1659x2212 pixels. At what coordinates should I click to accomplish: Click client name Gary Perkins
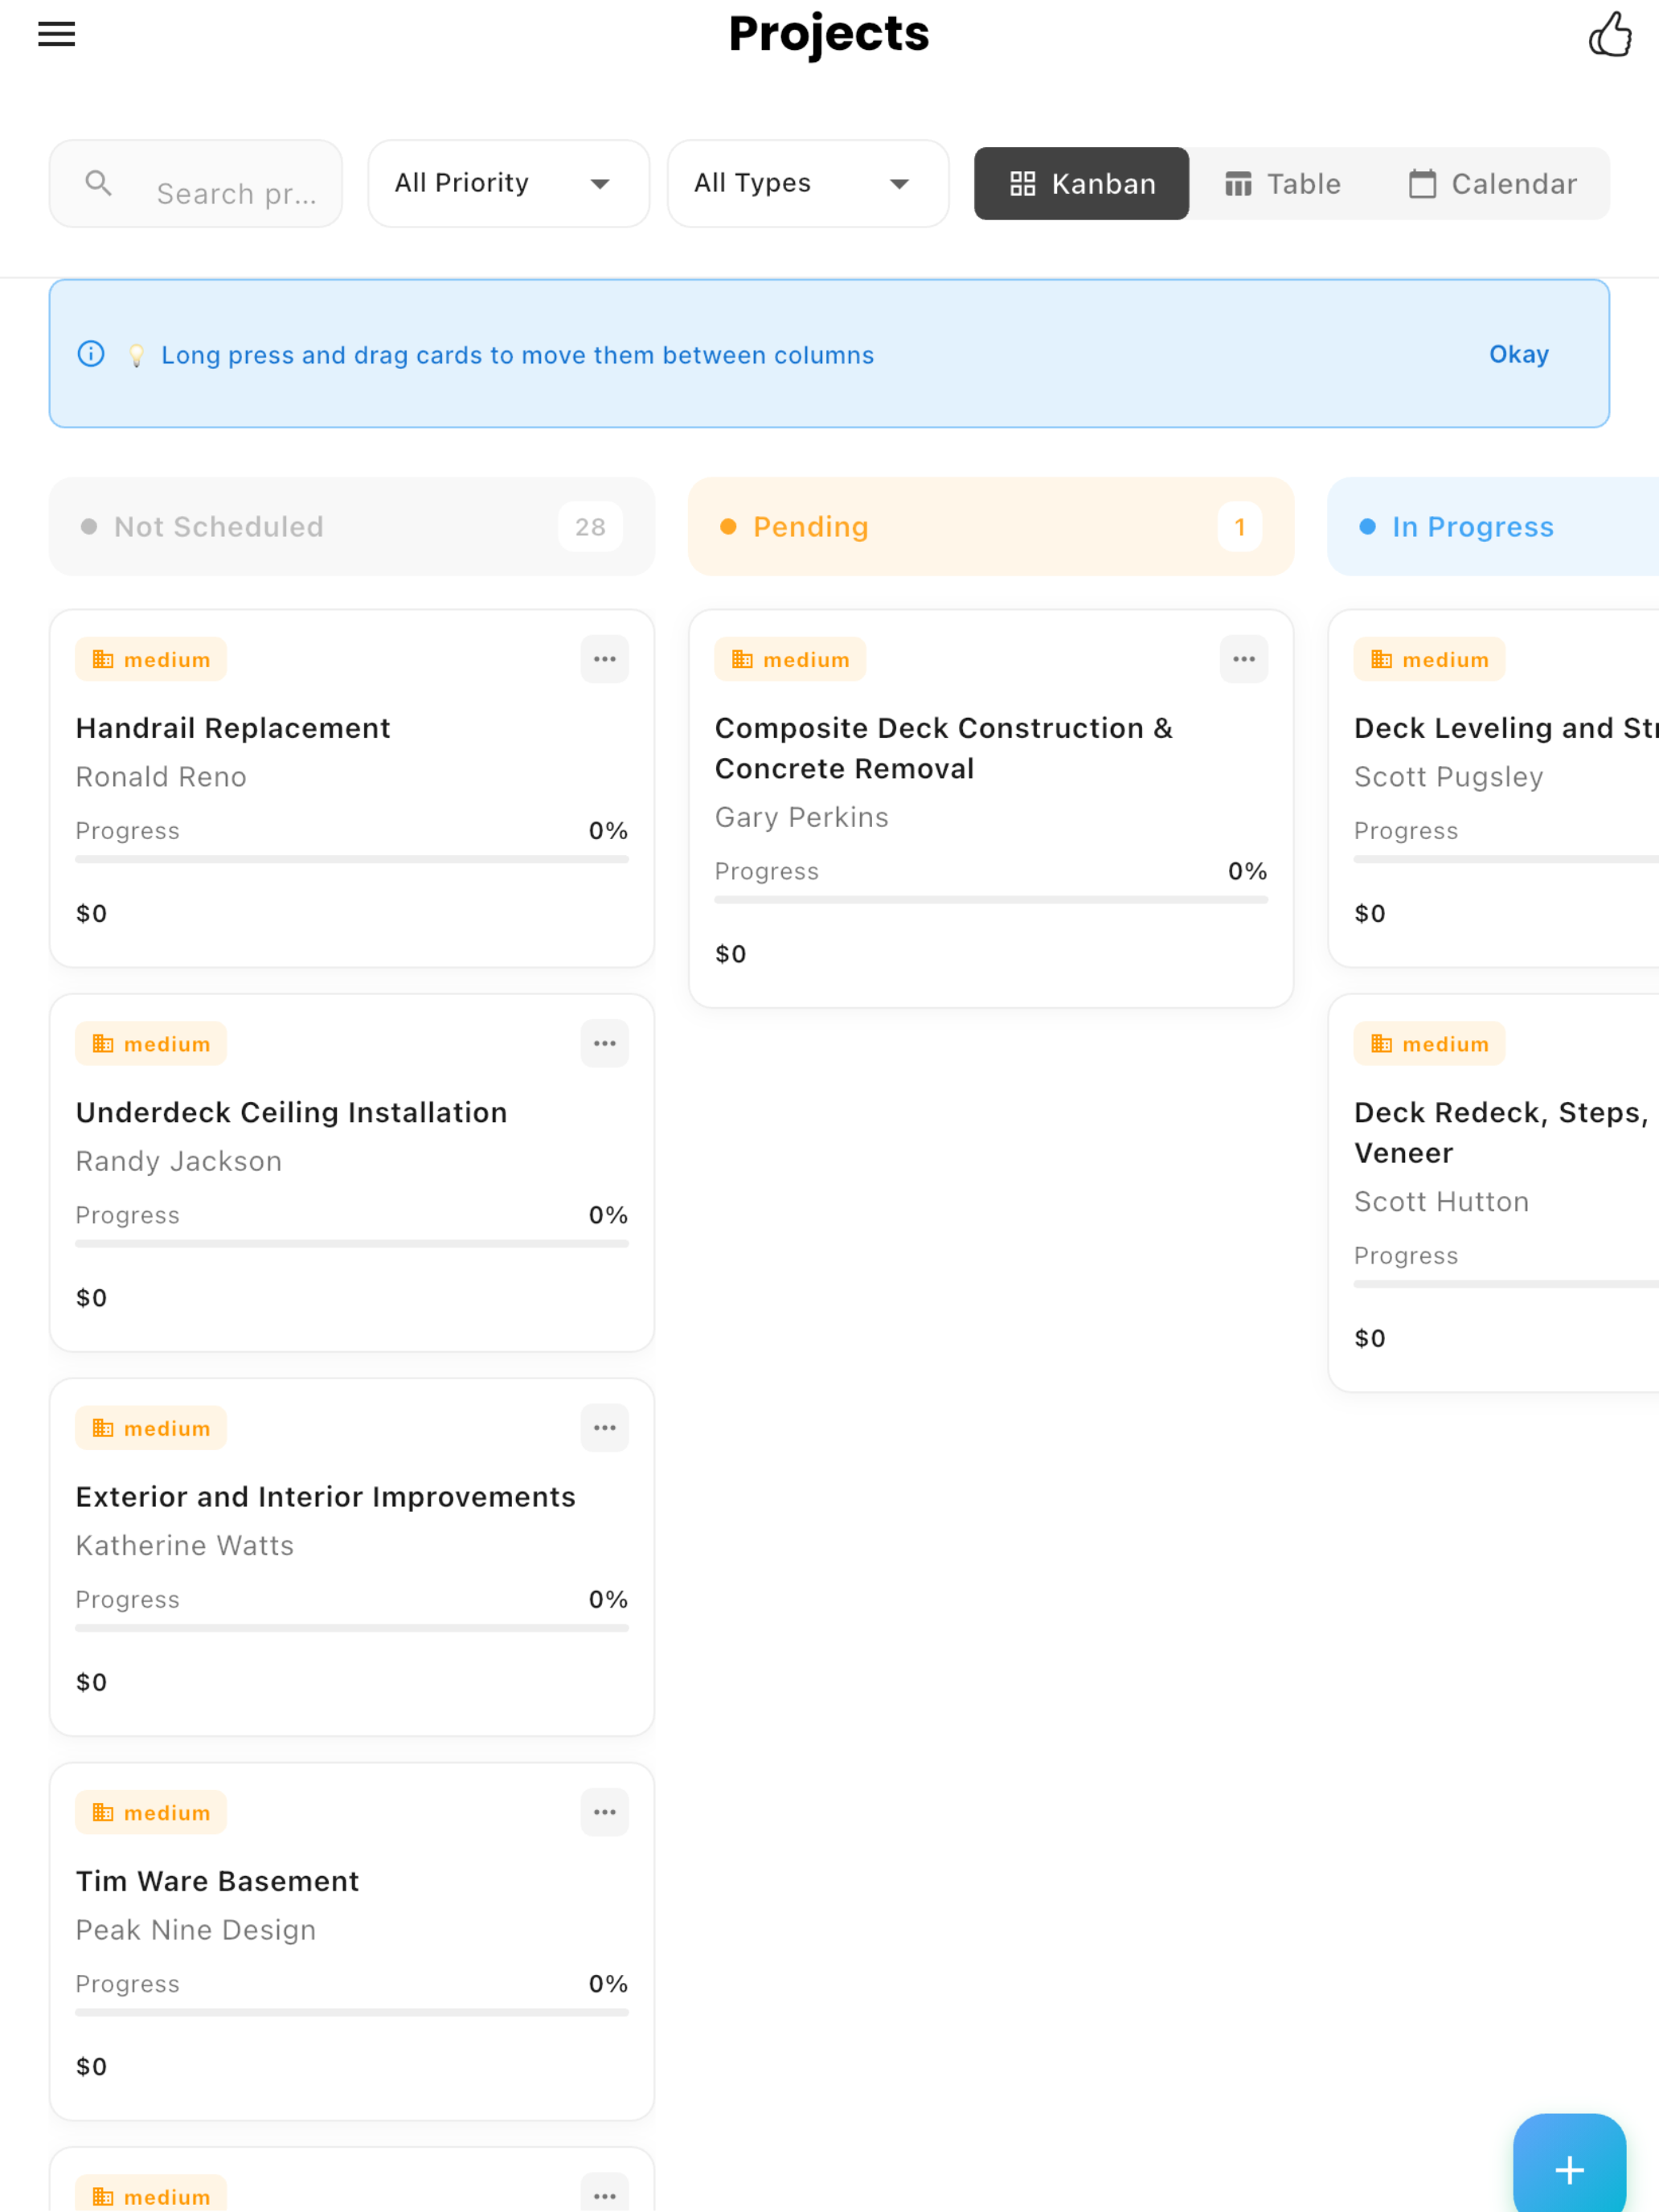[802, 817]
